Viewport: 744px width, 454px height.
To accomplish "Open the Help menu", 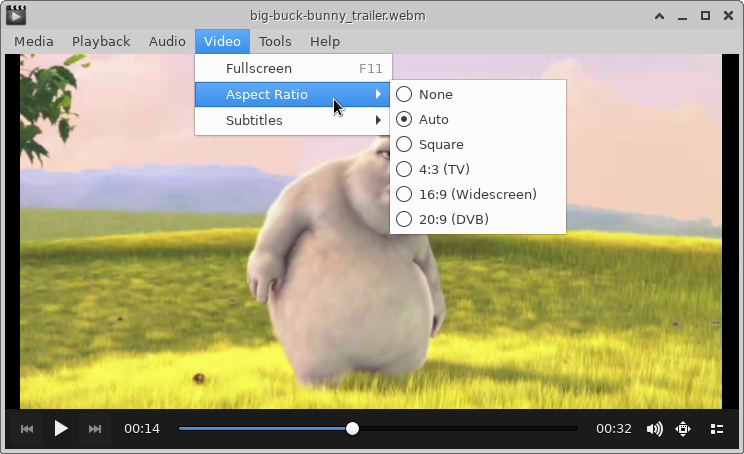I will (325, 42).
